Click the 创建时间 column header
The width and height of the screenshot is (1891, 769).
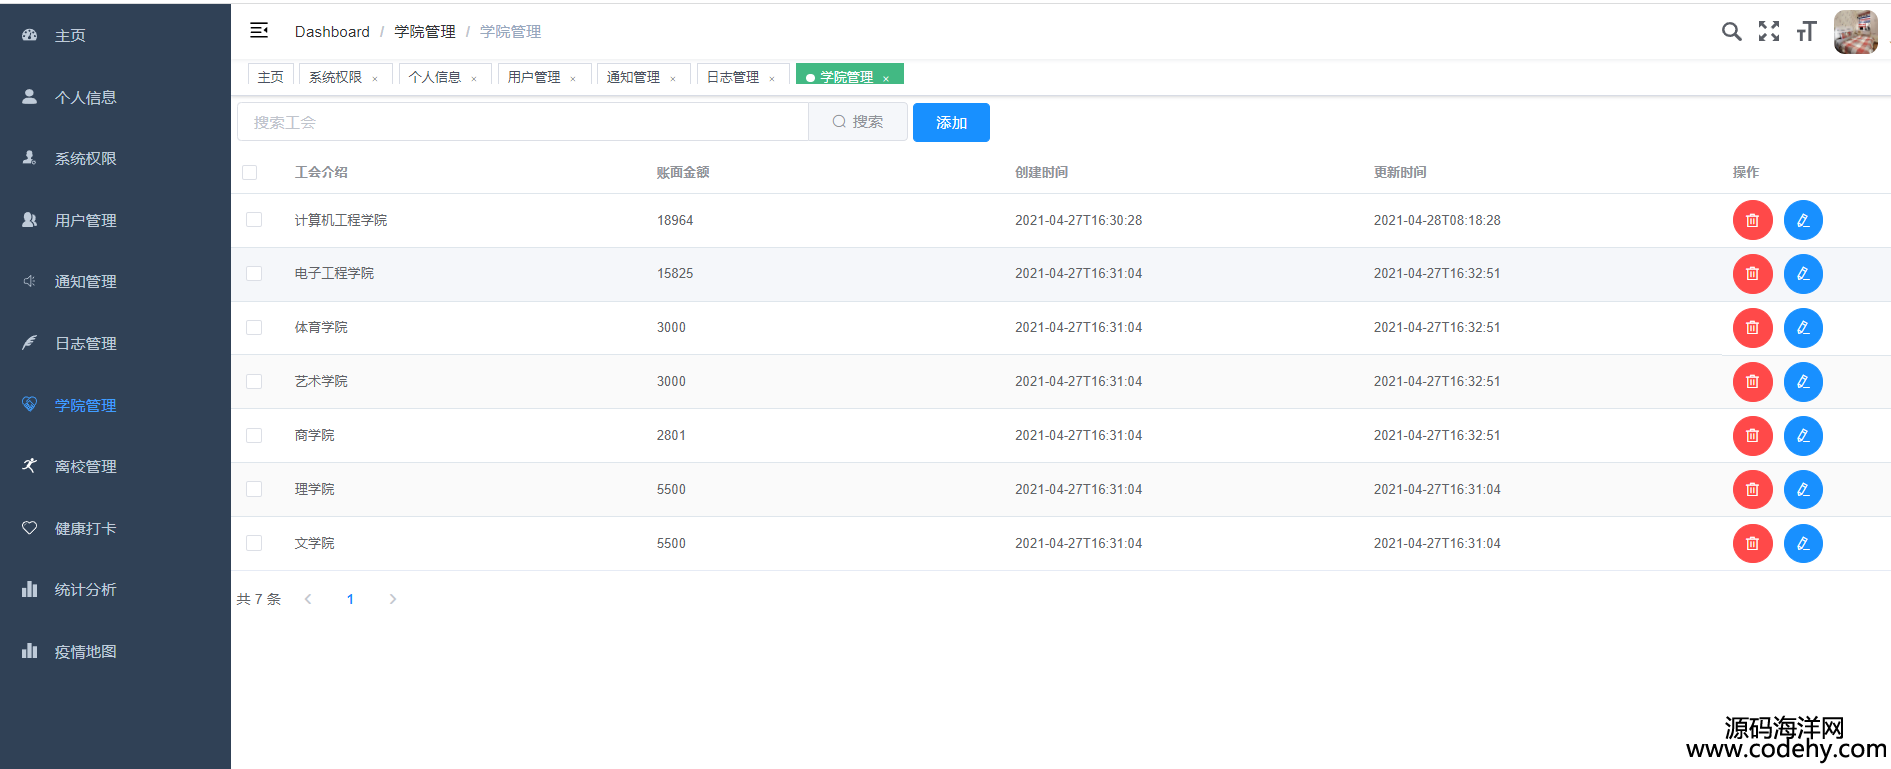point(1041,172)
